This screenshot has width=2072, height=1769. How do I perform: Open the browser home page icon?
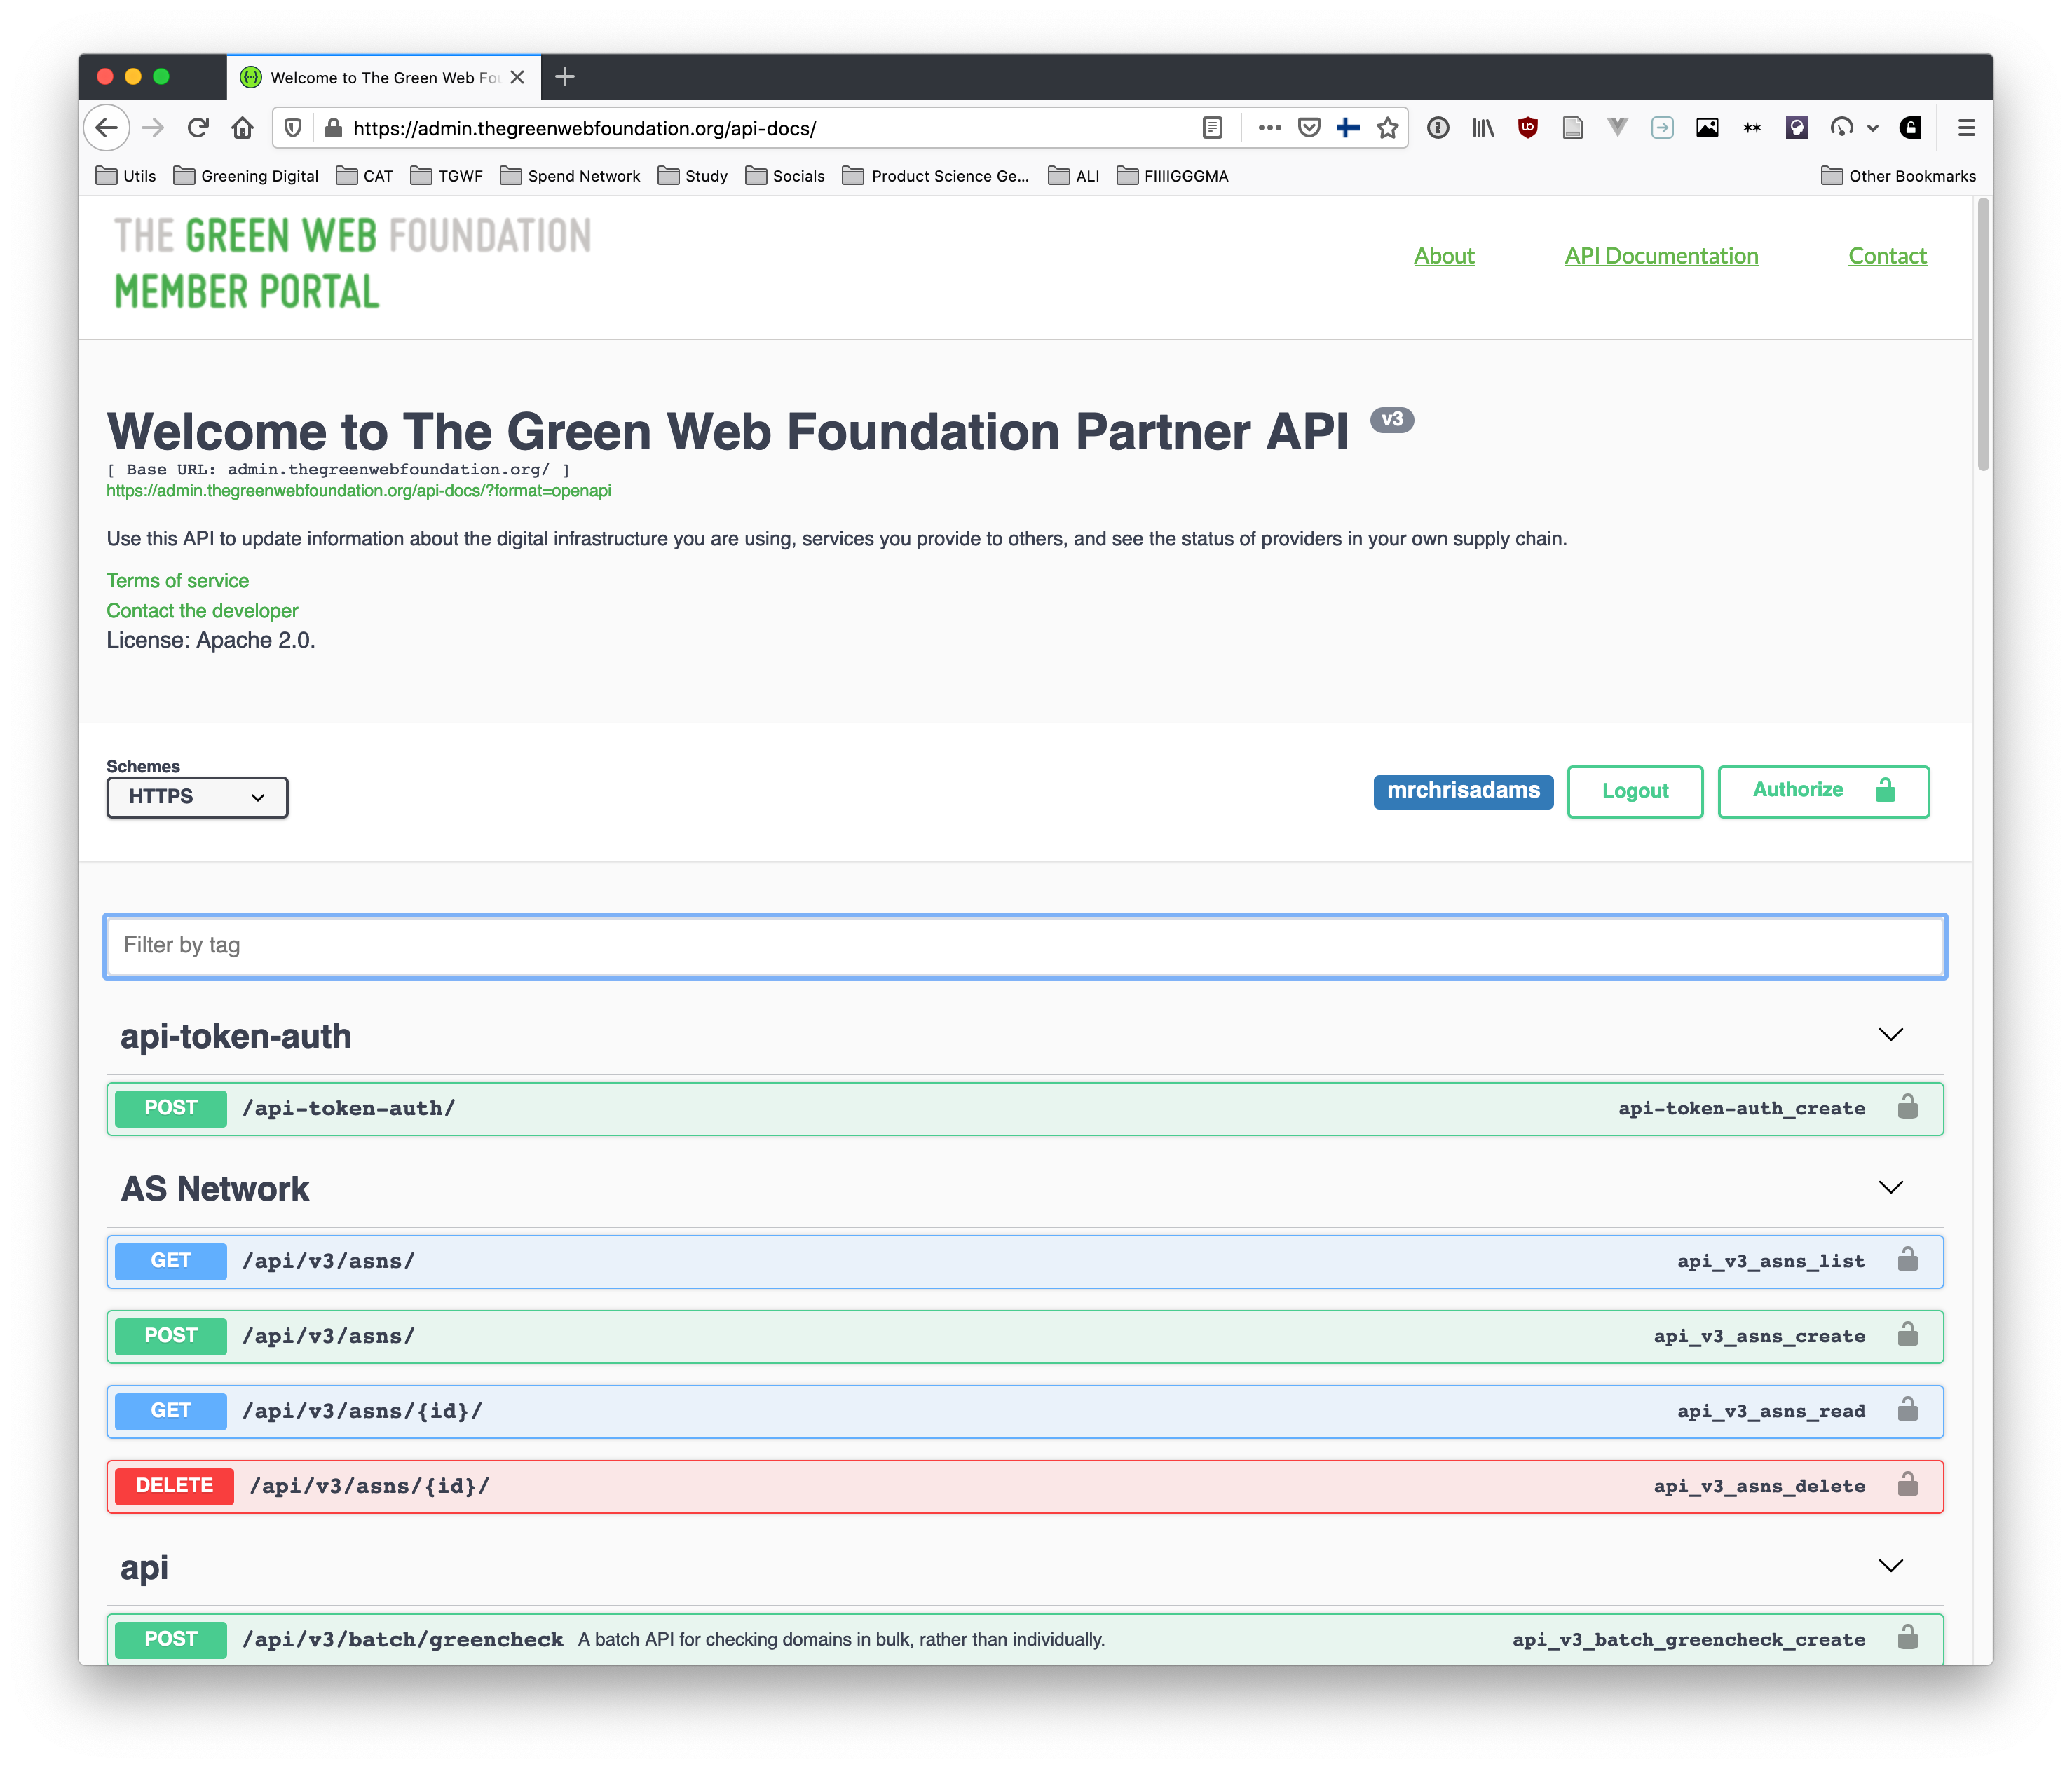242,128
